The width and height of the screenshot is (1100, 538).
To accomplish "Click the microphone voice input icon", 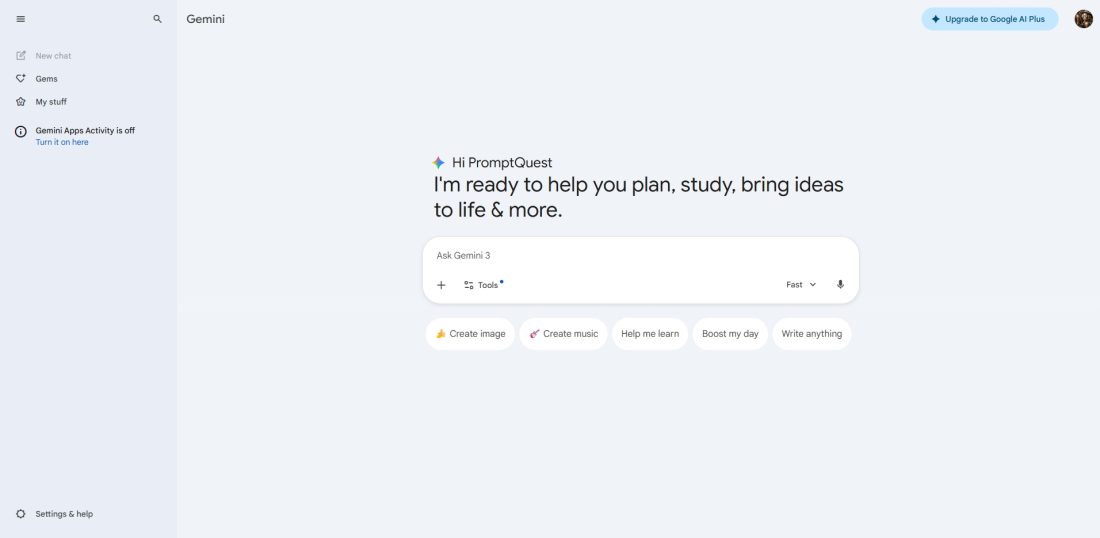I will click(x=840, y=285).
